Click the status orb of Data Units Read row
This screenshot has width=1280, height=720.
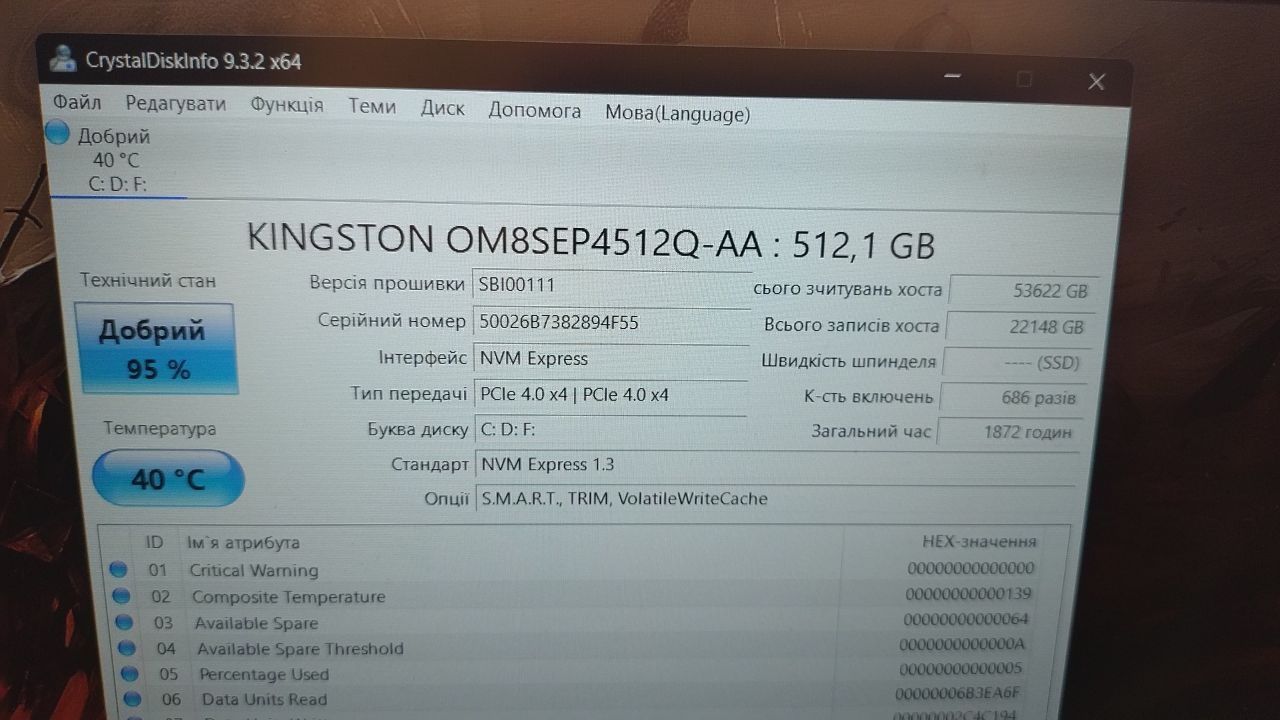pos(132,698)
